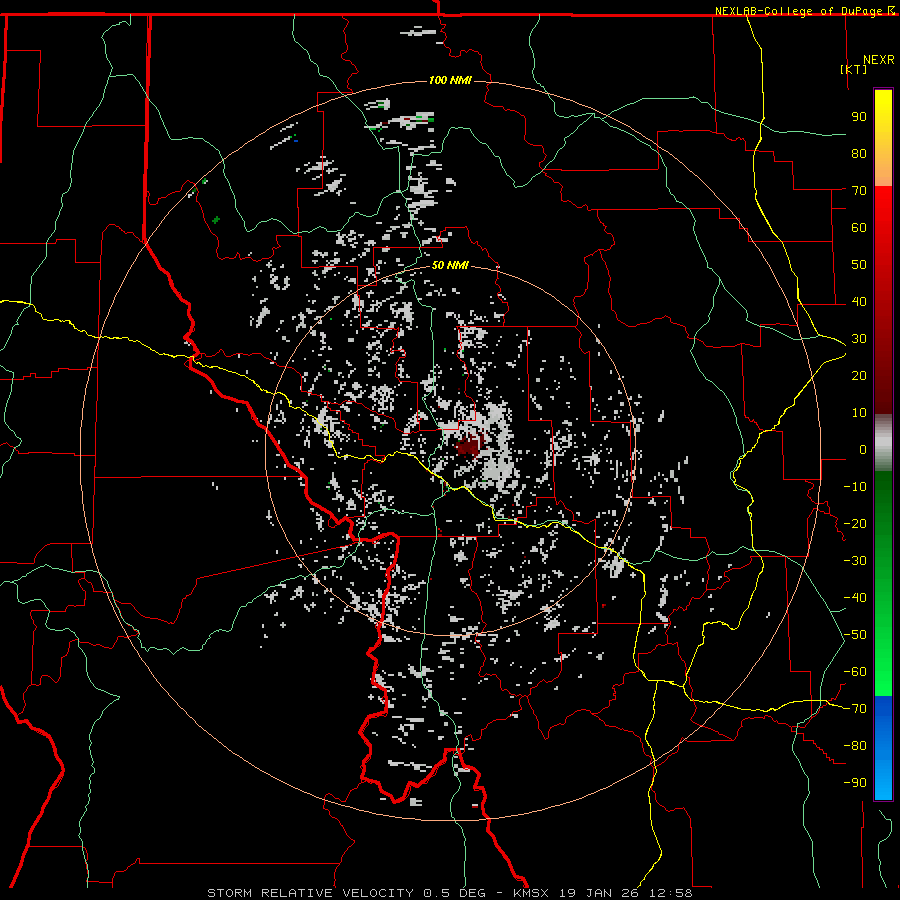This screenshot has width=900, height=900.
Task: Click the -20 value on the velocity scale
Action: click(x=855, y=524)
